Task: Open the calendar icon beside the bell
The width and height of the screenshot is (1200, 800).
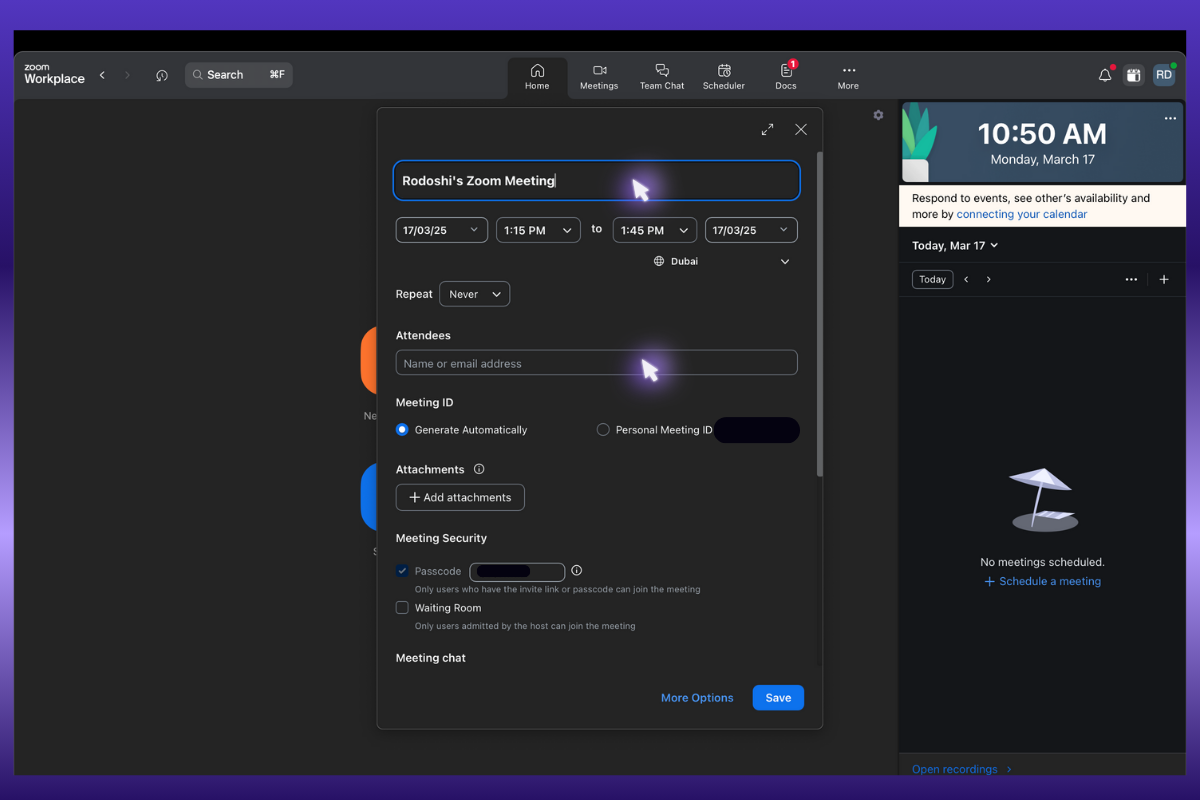Action: point(1133,75)
